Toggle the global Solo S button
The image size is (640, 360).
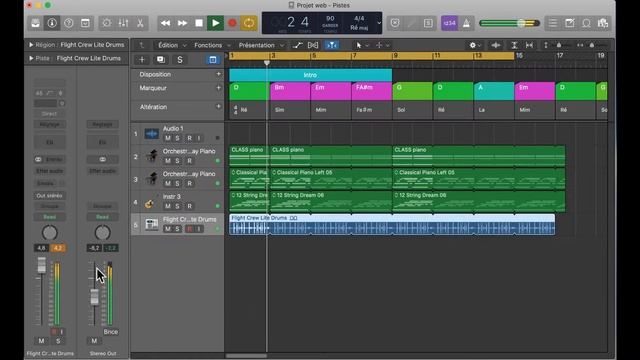(x=180, y=60)
